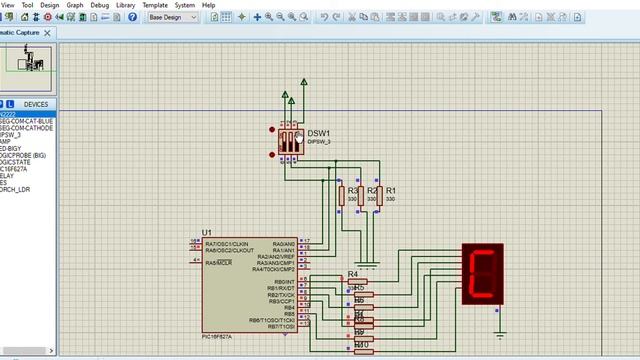This screenshot has height=360, width=640.
Task: Select 7SEG-COM-CATHODE in devices list
Action: click(27, 128)
